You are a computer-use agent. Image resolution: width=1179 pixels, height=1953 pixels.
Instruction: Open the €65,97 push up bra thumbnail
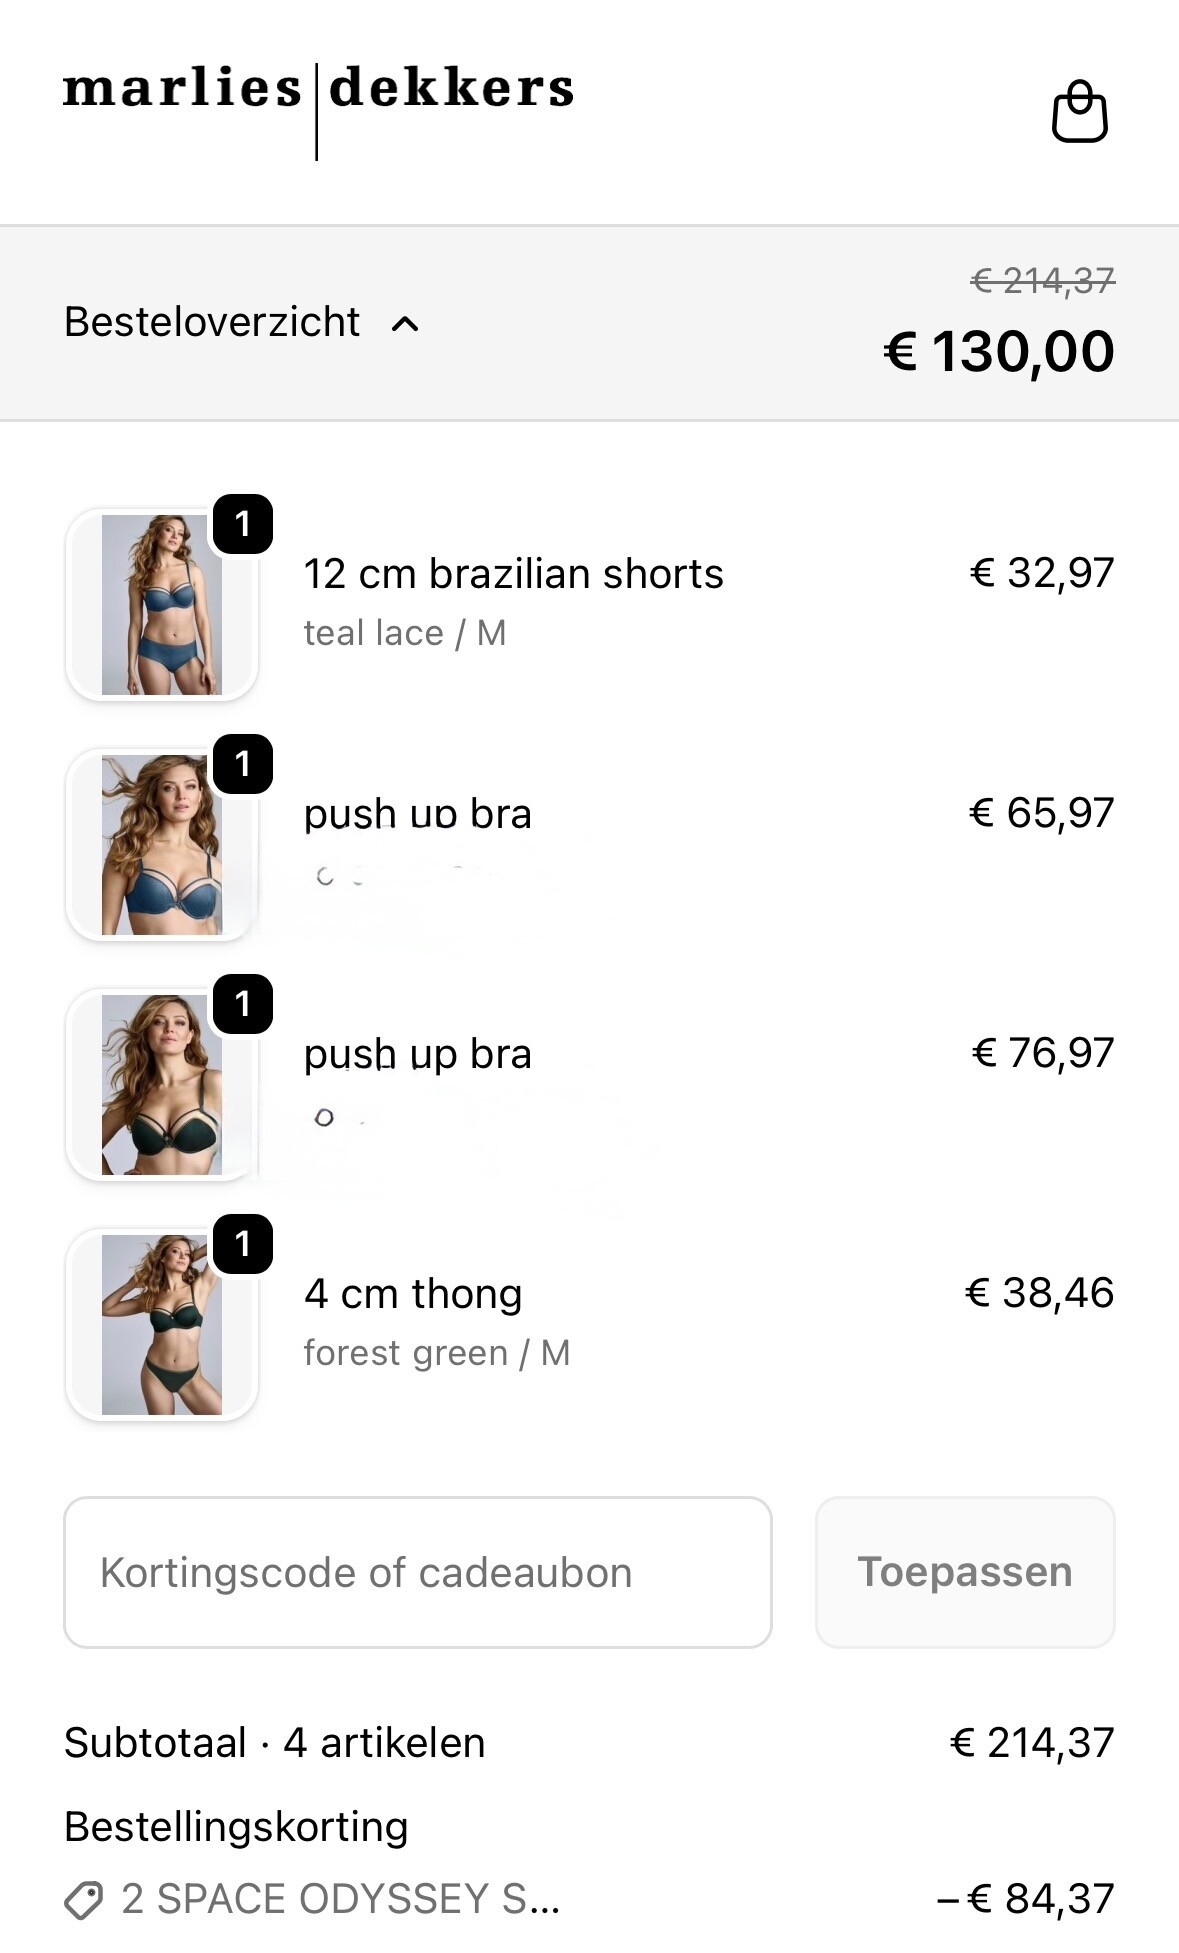click(162, 845)
